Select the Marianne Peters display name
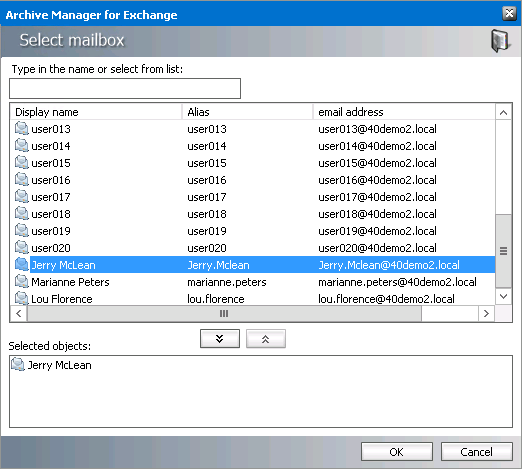 (x=70, y=282)
